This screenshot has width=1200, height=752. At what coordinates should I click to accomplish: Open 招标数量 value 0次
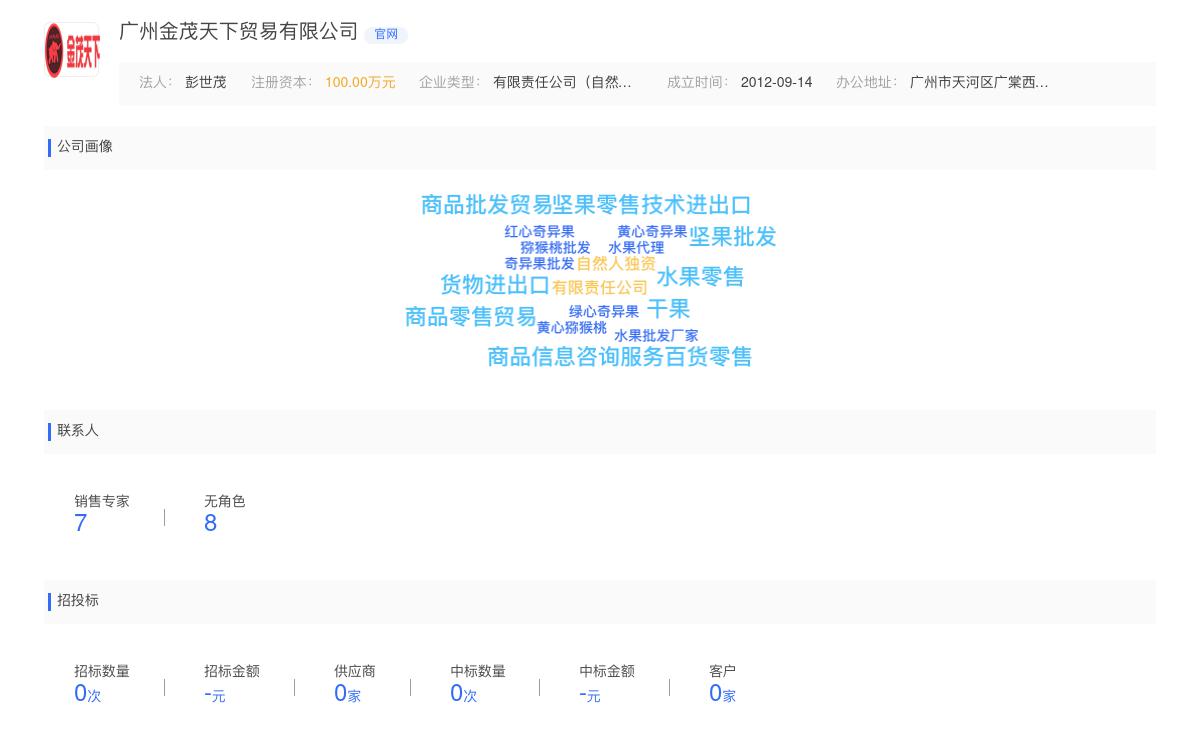coord(88,693)
